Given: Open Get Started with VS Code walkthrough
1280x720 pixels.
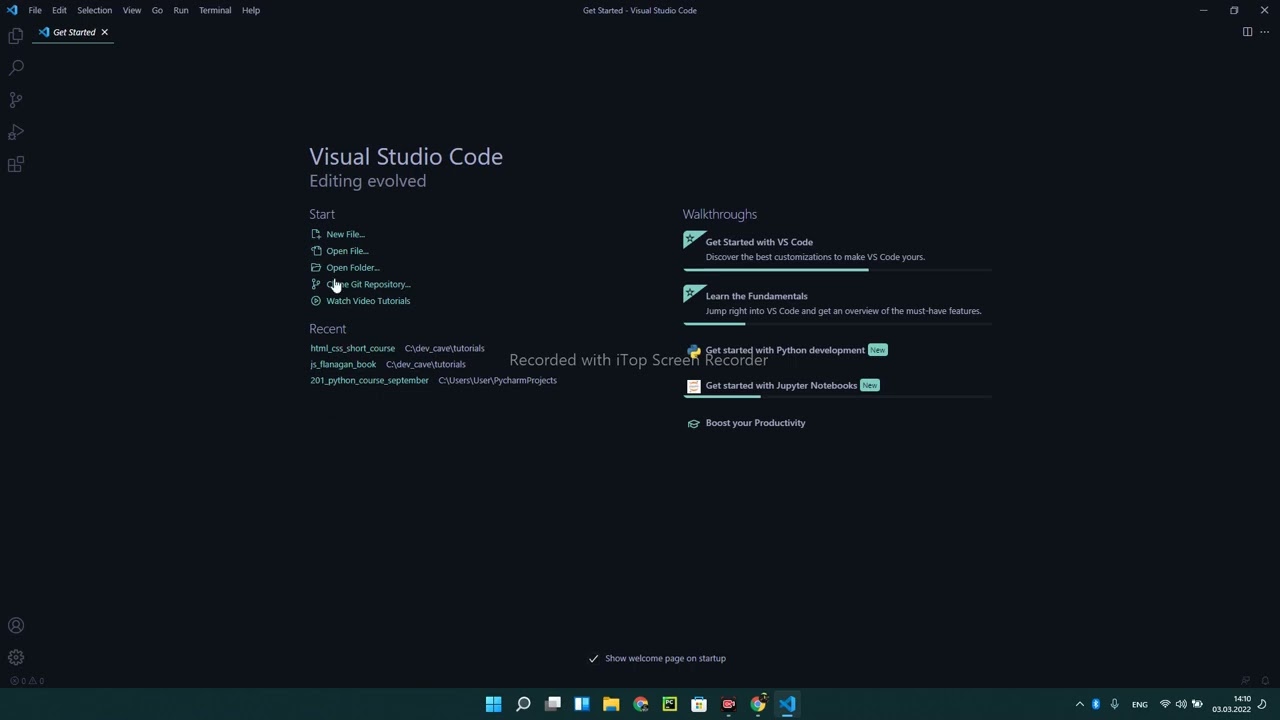Looking at the screenshot, I should click(x=837, y=249).
